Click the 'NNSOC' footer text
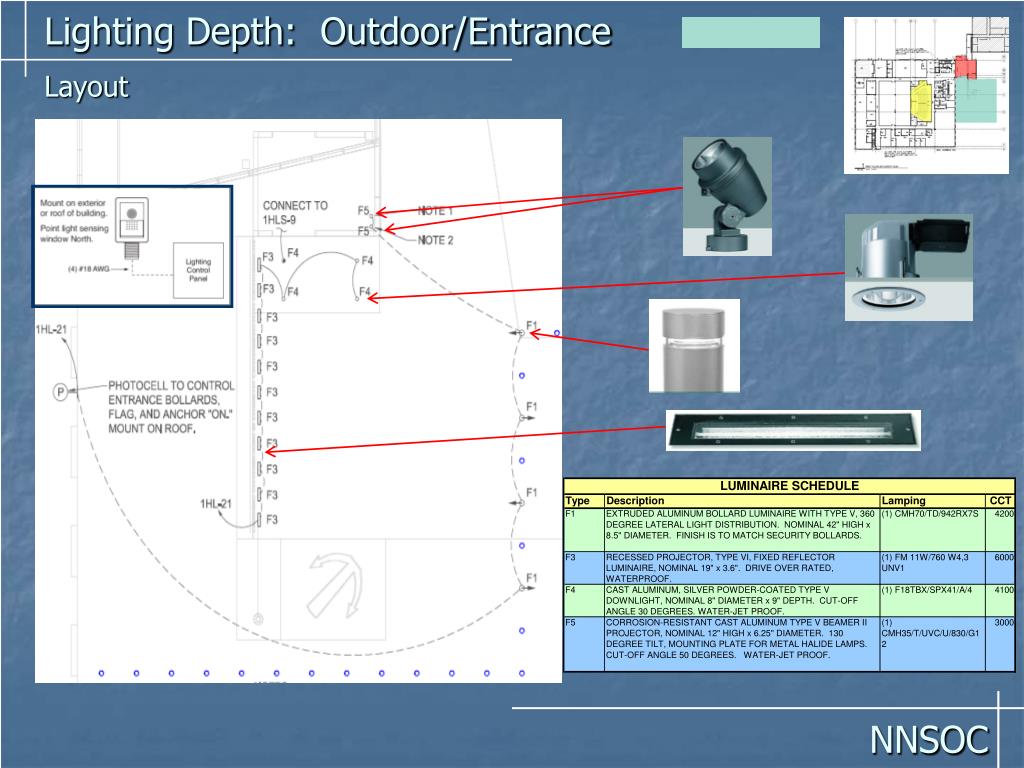The height and width of the screenshot is (768, 1024). 929,740
